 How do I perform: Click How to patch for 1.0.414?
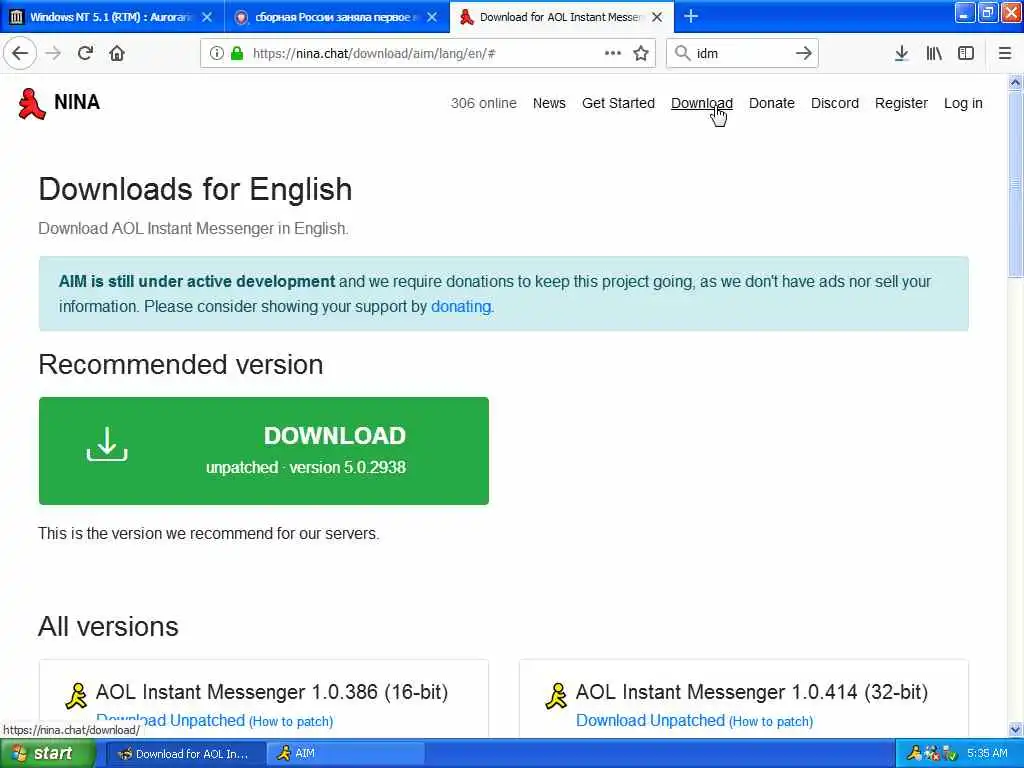771,721
